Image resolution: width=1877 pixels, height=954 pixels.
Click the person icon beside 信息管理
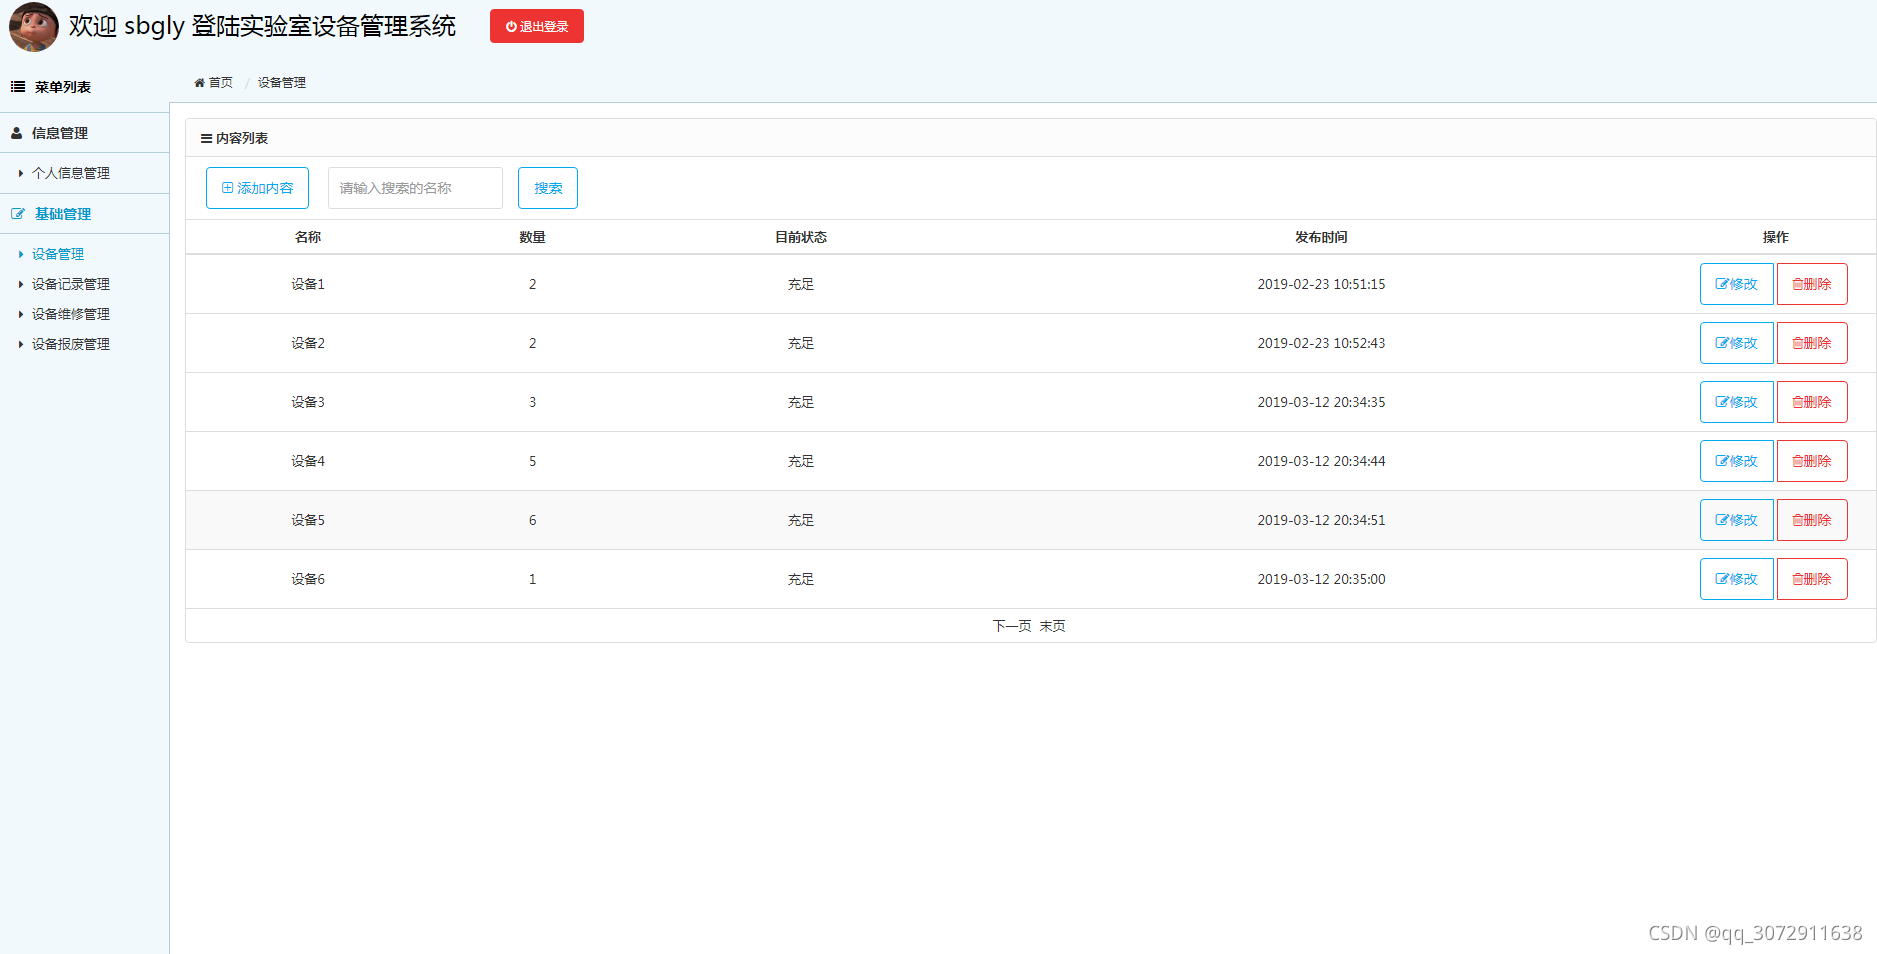(x=17, y=133)
